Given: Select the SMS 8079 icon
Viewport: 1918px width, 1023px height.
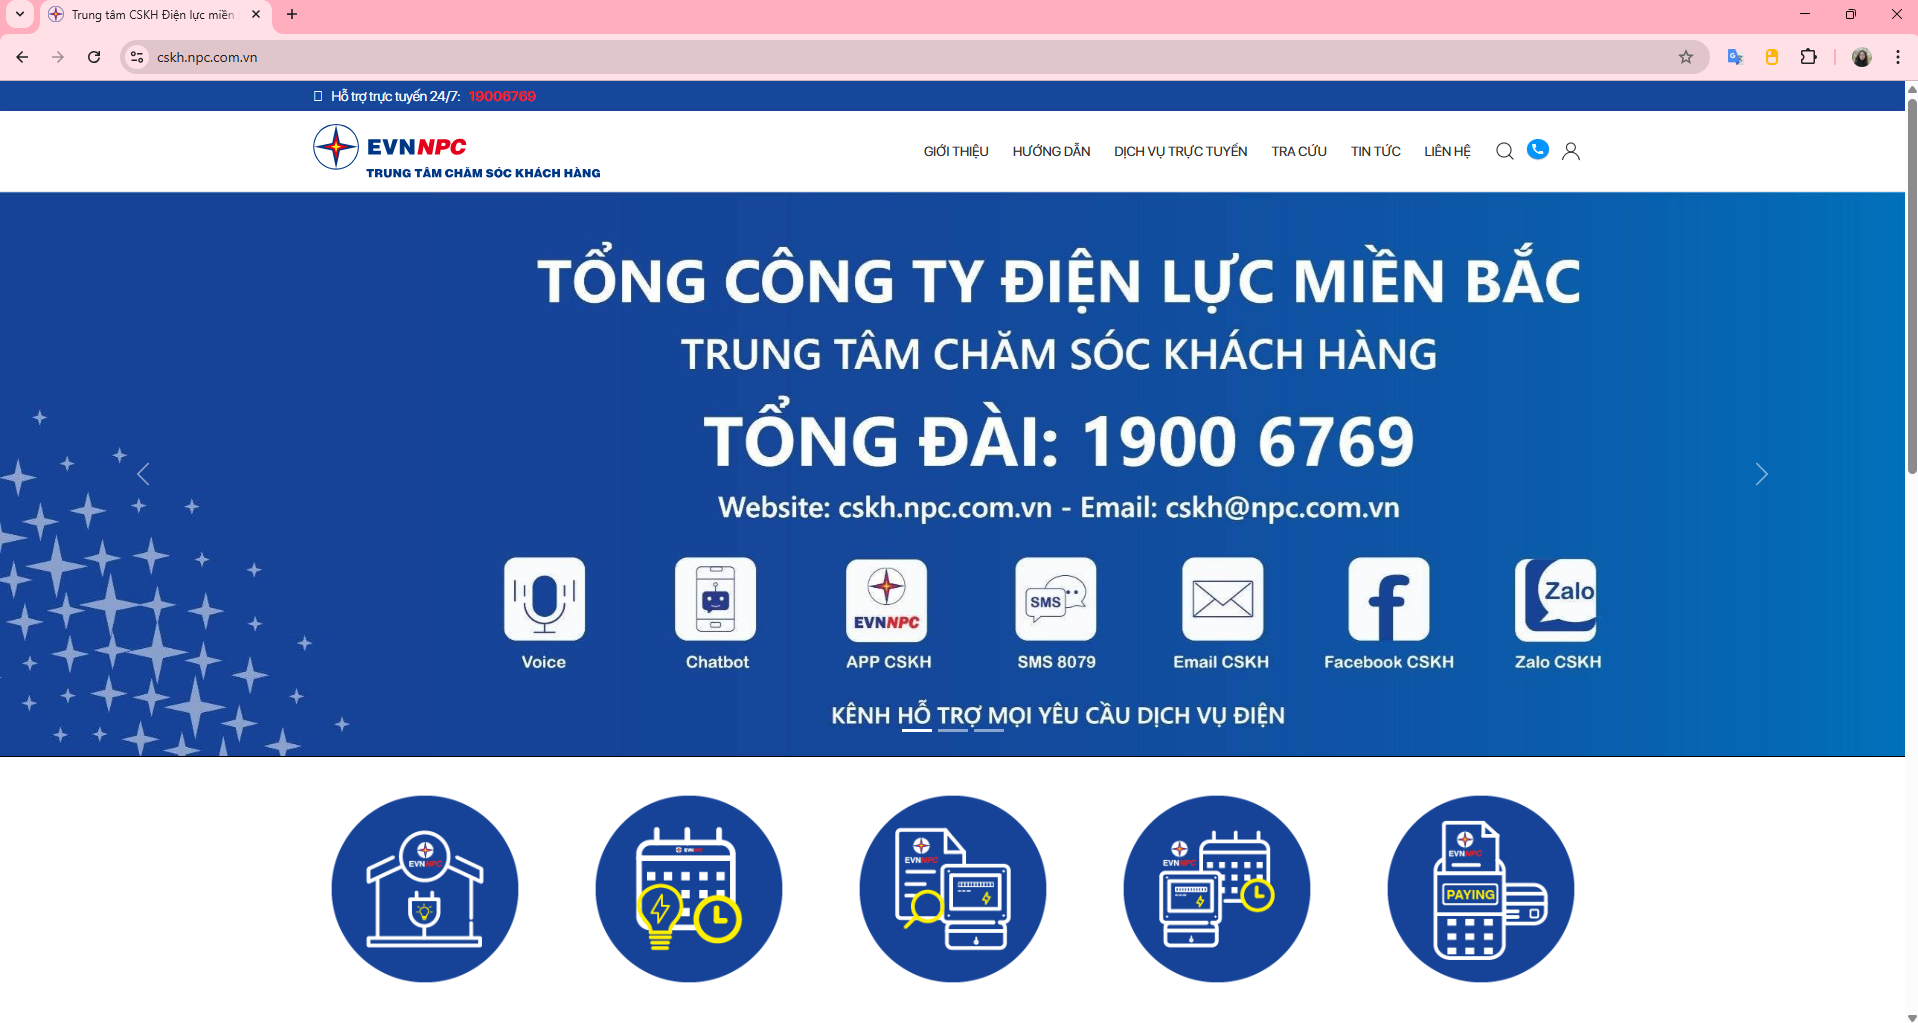Looking at the screenshot, I should click(x=1056, y=599).
